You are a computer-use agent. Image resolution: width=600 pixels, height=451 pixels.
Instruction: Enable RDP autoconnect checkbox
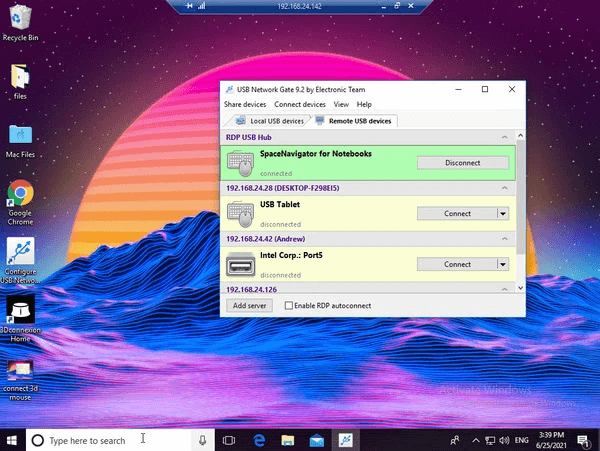click(290, 305)
